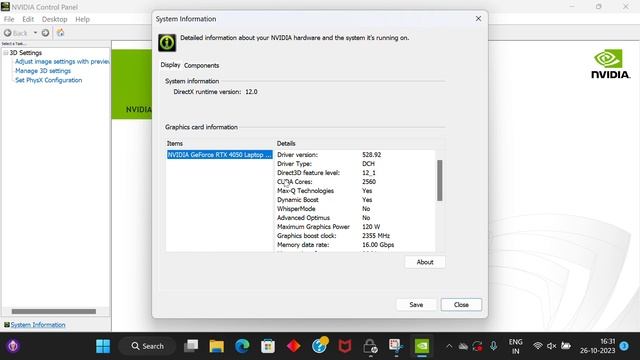Viewport: 640px width, 360px height.
Task: Open the blue question-mark help app on taskbar
Action: [x=320, y=345]
